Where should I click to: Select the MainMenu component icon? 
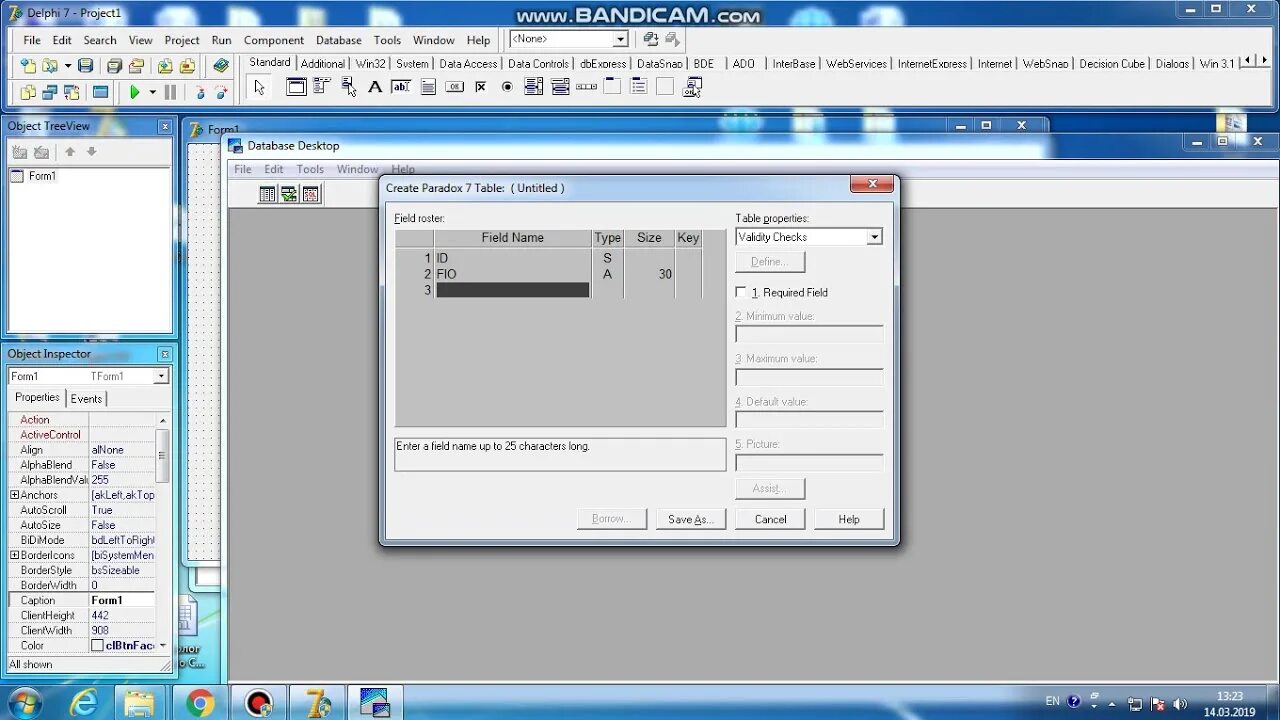pos(322,87)
